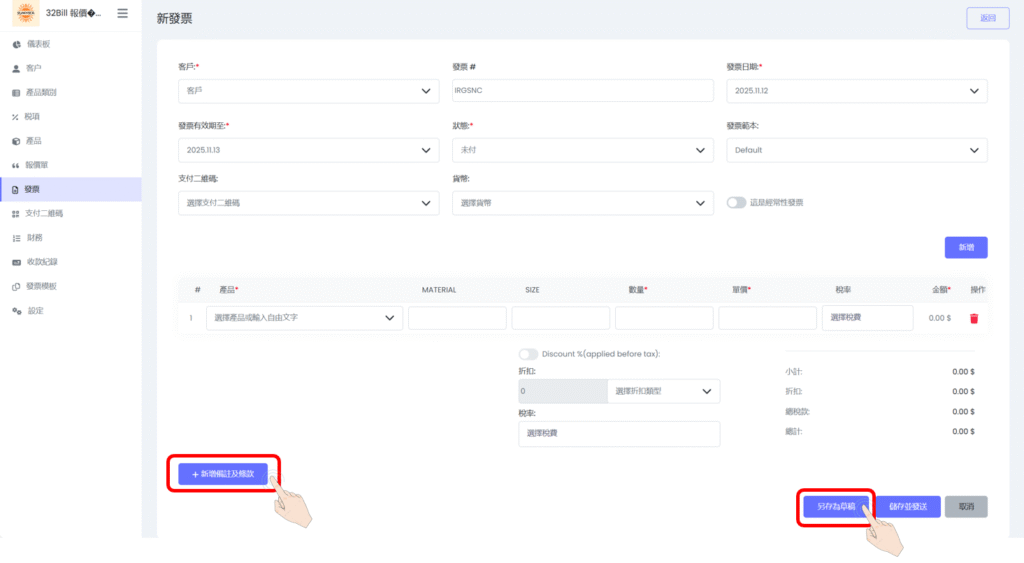Viewport: 1024px width, 563px height.
Task: Open the 發票範本 template dropdown showing Default
Action: tap(856, 150)
